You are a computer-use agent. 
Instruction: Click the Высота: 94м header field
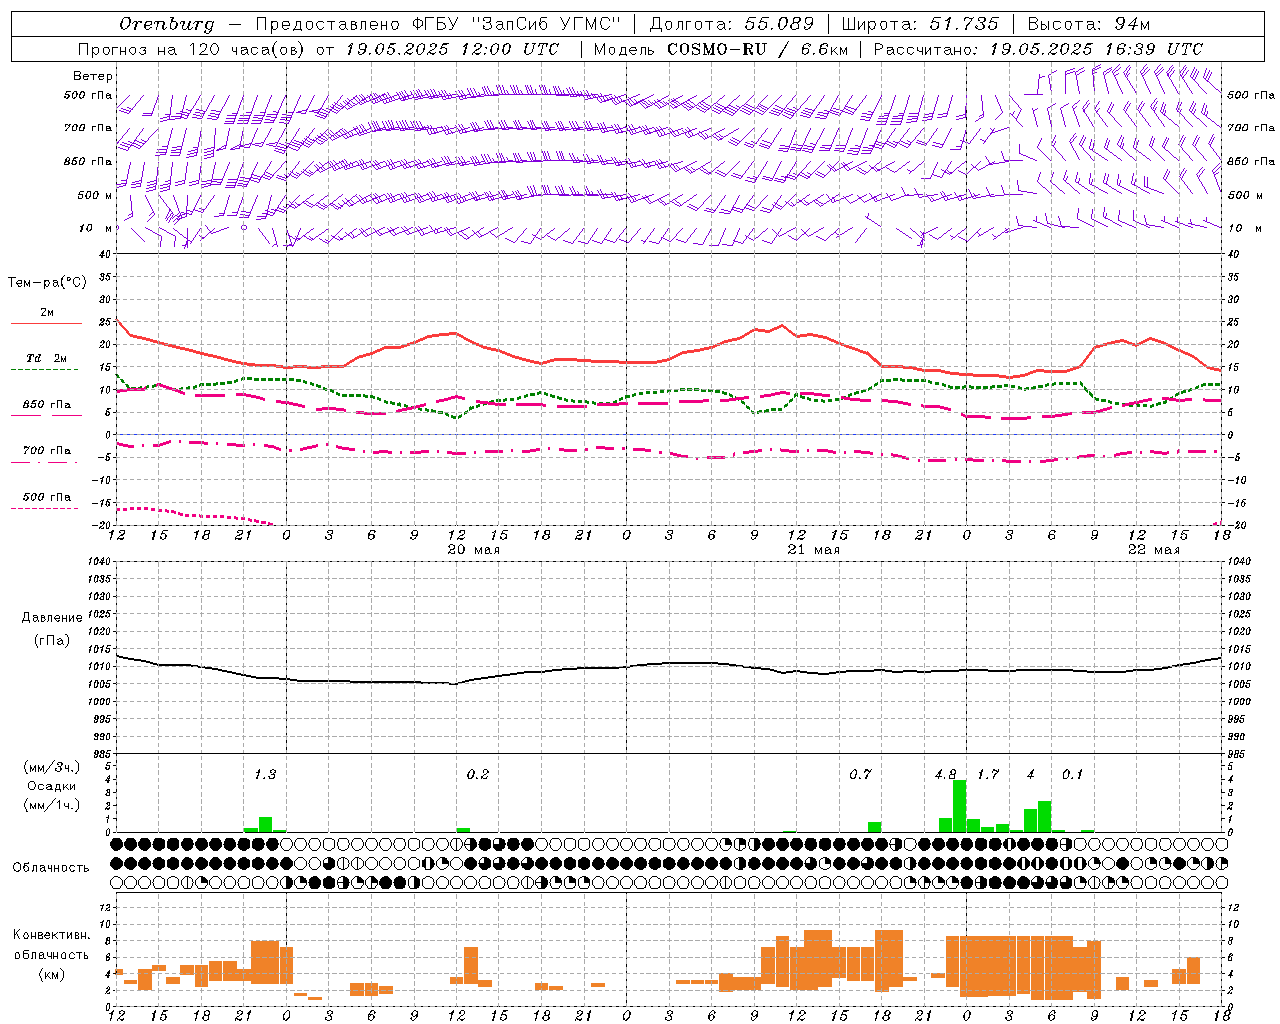tap(1089, 24)
